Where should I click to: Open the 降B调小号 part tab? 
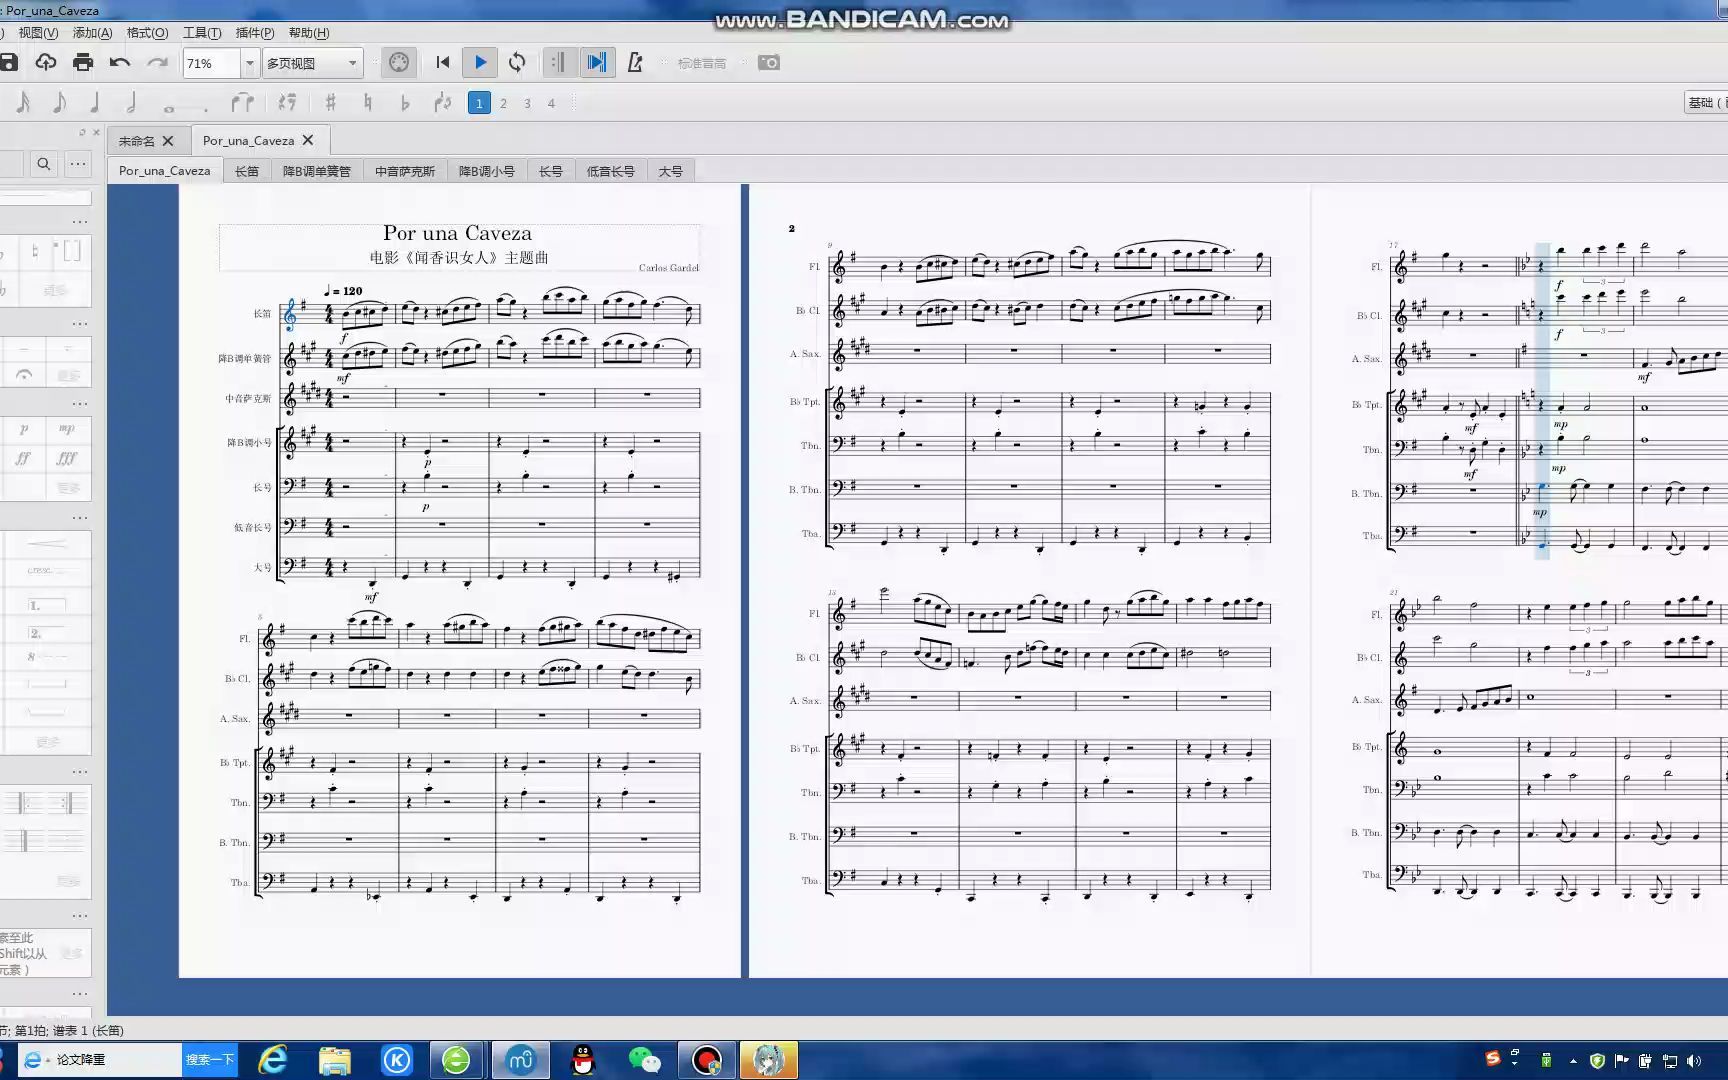tap(487, 171)
